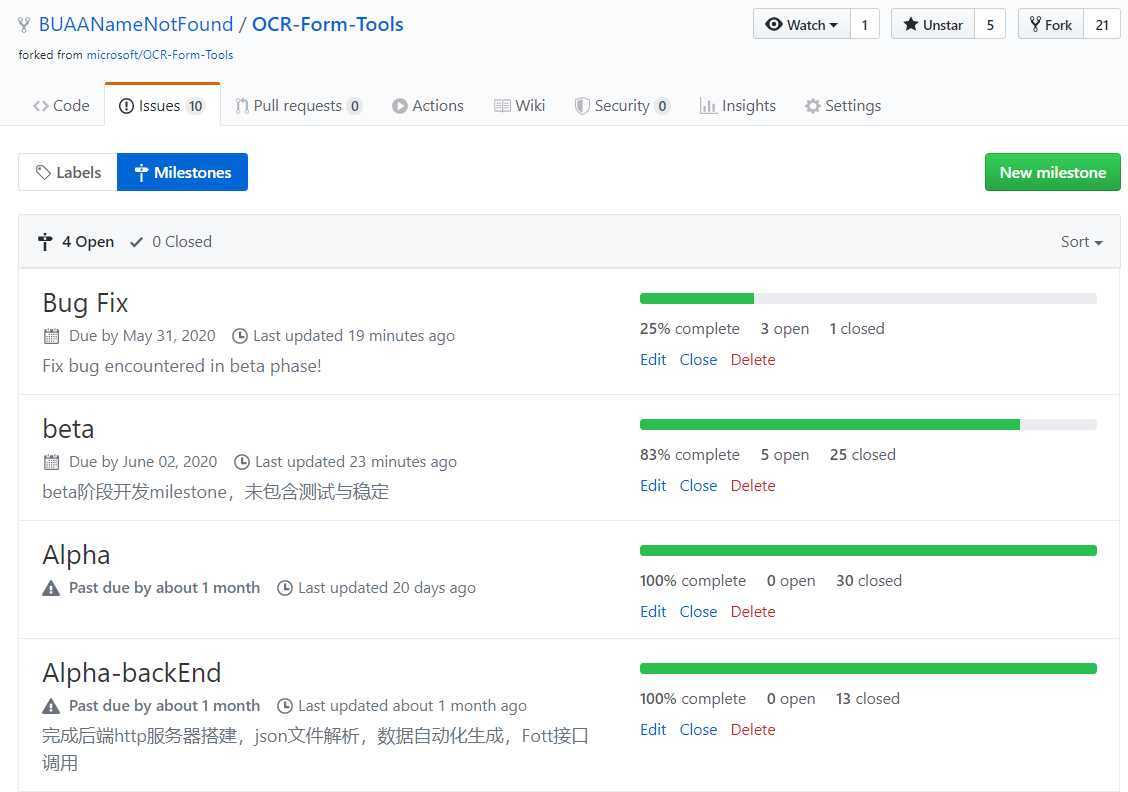The height and width of the screenshot is (792, 1128).
Task: Click Bug Fix 25% progress bar
Action: pyautogui.click(x=868, y=299)
